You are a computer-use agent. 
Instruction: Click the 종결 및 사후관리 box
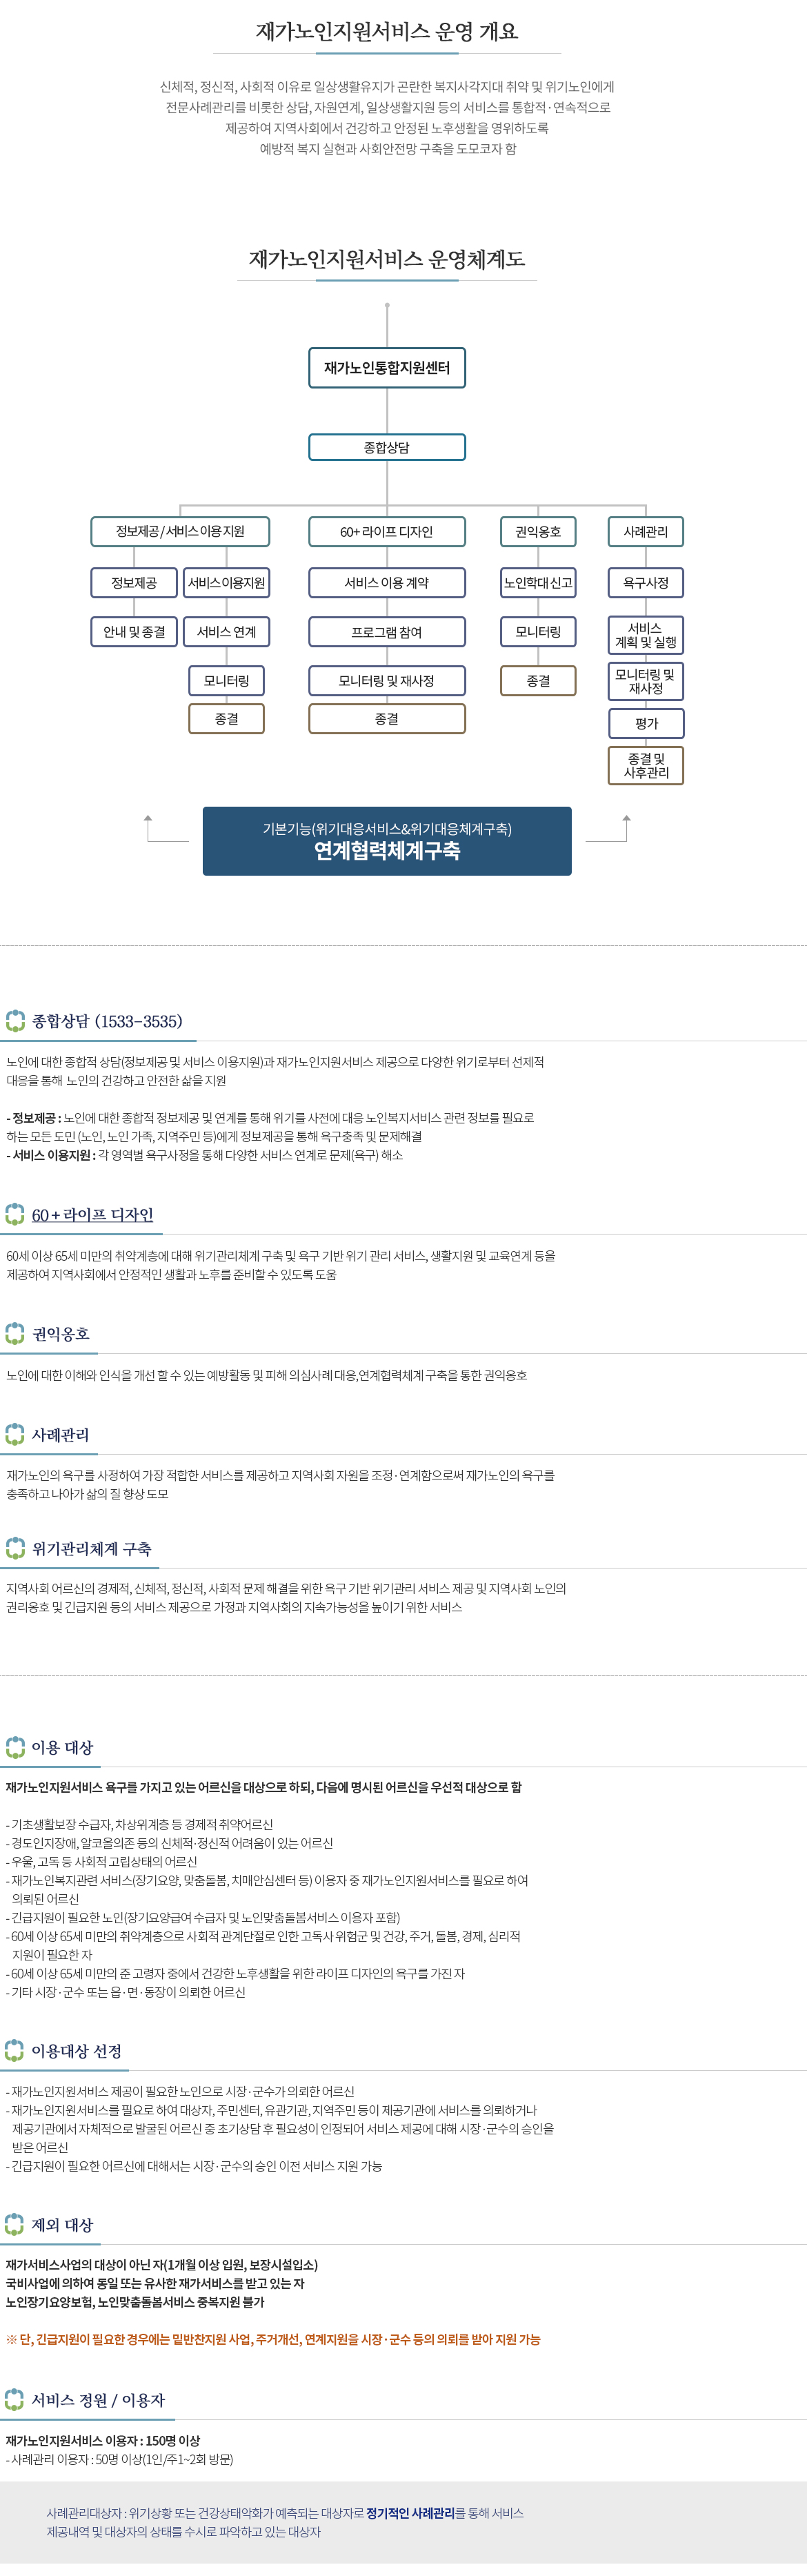pyautogui.click(x=646, y=766)
